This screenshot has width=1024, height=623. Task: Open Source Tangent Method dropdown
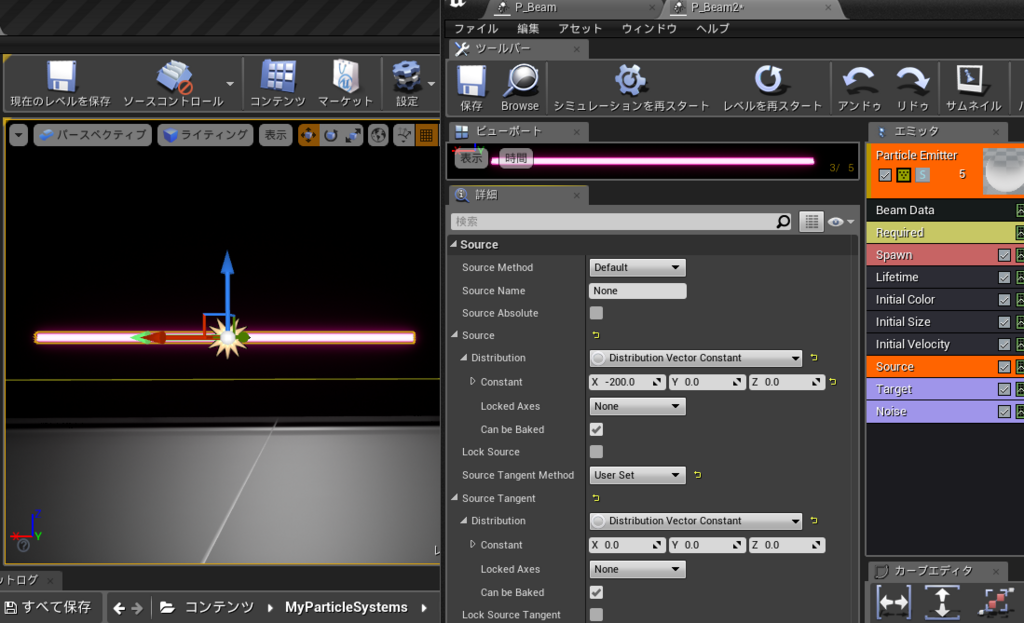pos(637,475)
